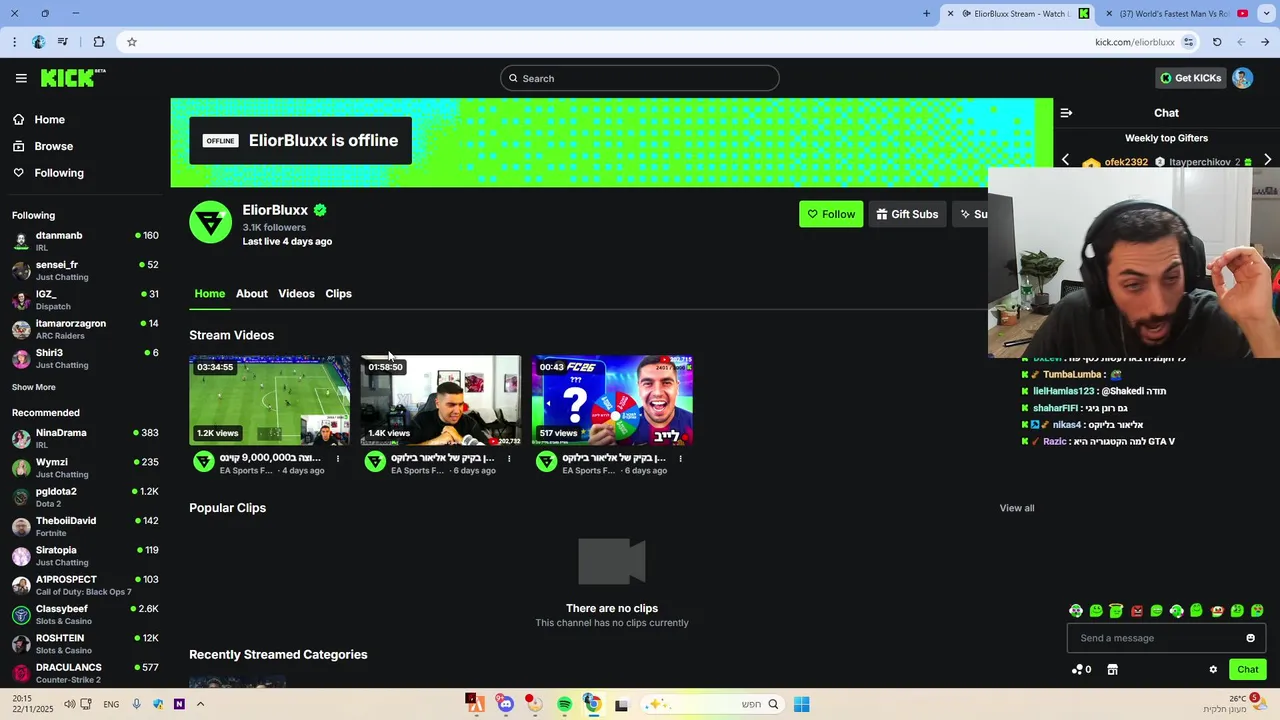Follow the EliorBluxx channel
The height and width of the screenshot is (720, 1280).
tap(831, 214)
